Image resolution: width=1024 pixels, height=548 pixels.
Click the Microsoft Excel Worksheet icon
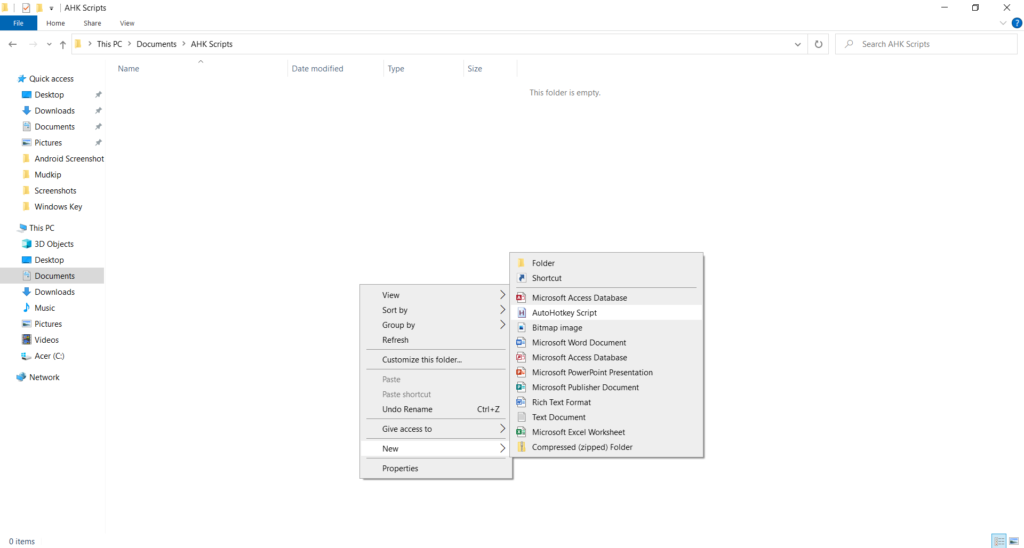point(521,432)
